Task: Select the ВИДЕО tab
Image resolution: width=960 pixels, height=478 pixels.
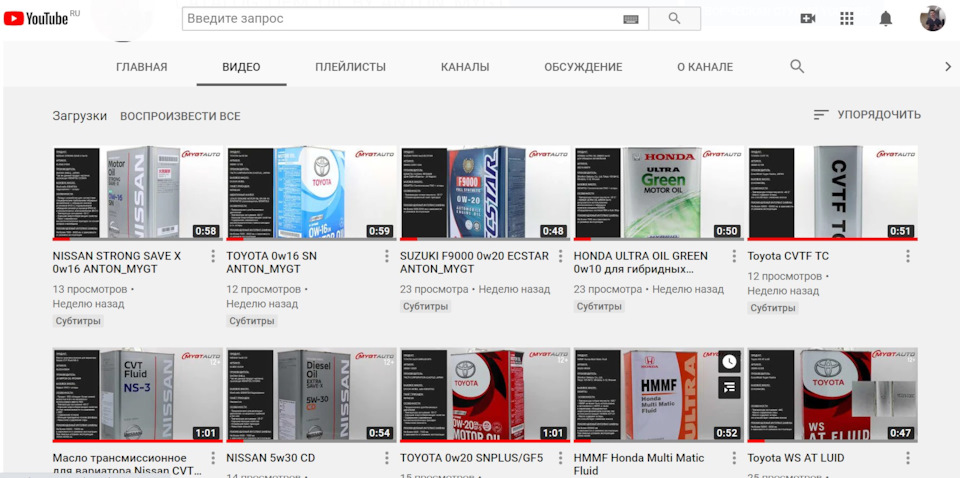Action: click(241, 67)
